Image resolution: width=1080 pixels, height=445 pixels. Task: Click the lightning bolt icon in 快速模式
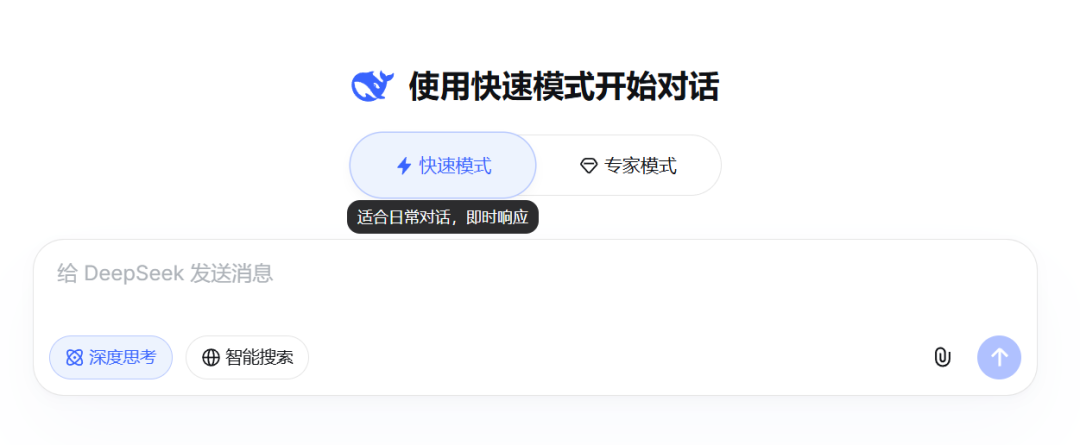click(404, 166)
